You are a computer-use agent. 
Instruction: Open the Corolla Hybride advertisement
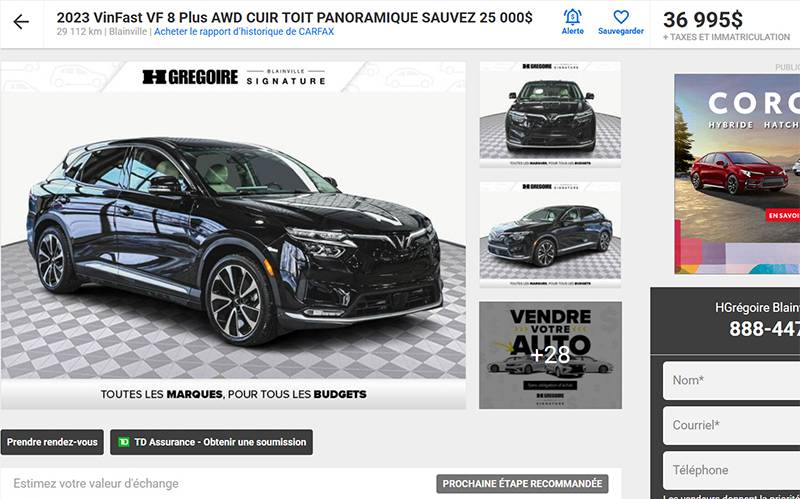[737, 174]
